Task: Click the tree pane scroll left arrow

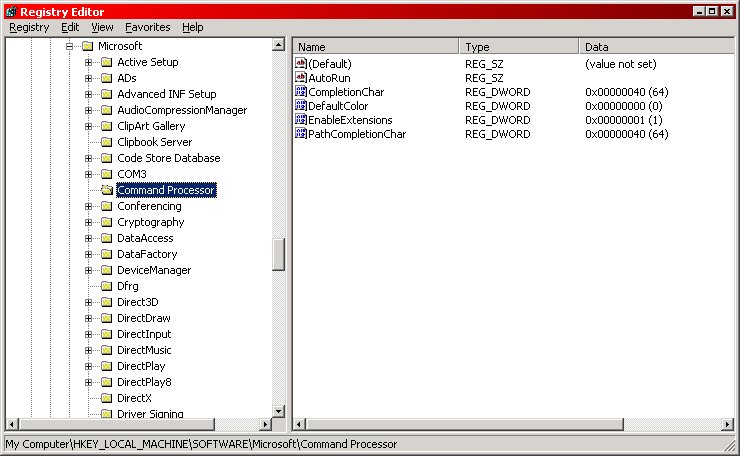Action: [12, 424]
